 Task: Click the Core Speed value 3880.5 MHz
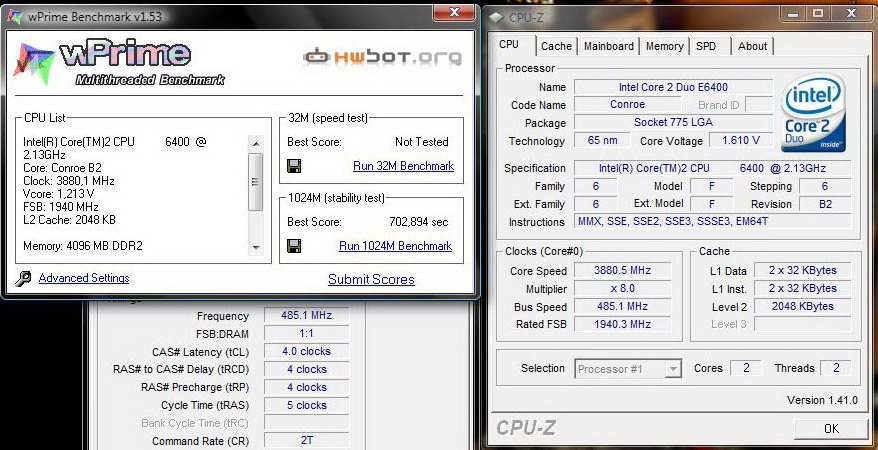click(x=622, y=270)
